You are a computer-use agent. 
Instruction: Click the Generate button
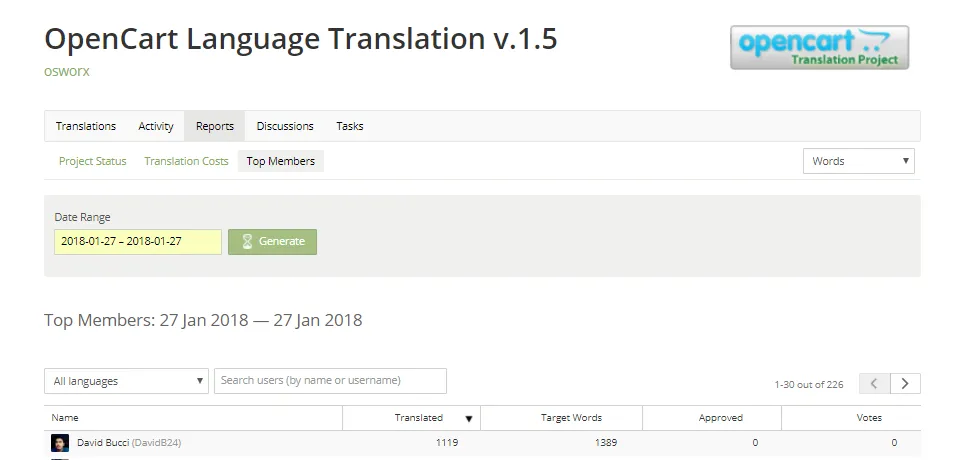click(x=272, y=242)
